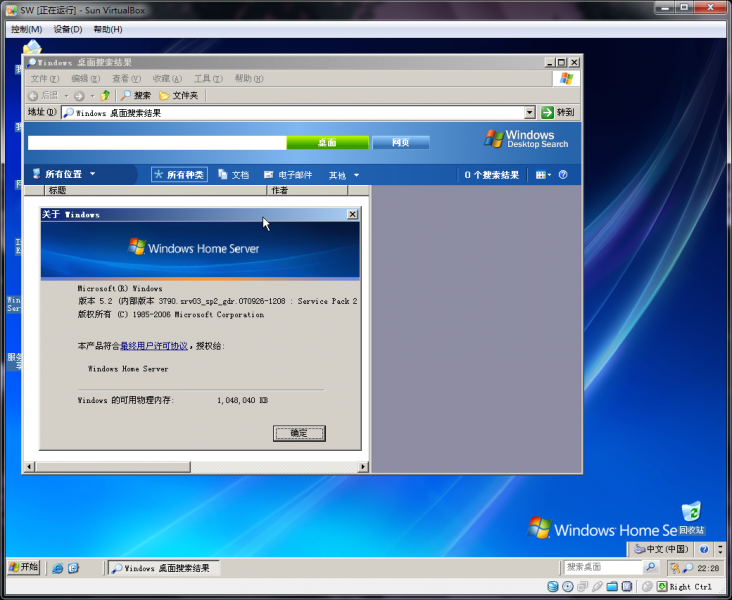The width and height of the screenshot is (732, 600).
Task: Open the VirtualBox 控制(M) menu
Action: (x=27, y=29)
